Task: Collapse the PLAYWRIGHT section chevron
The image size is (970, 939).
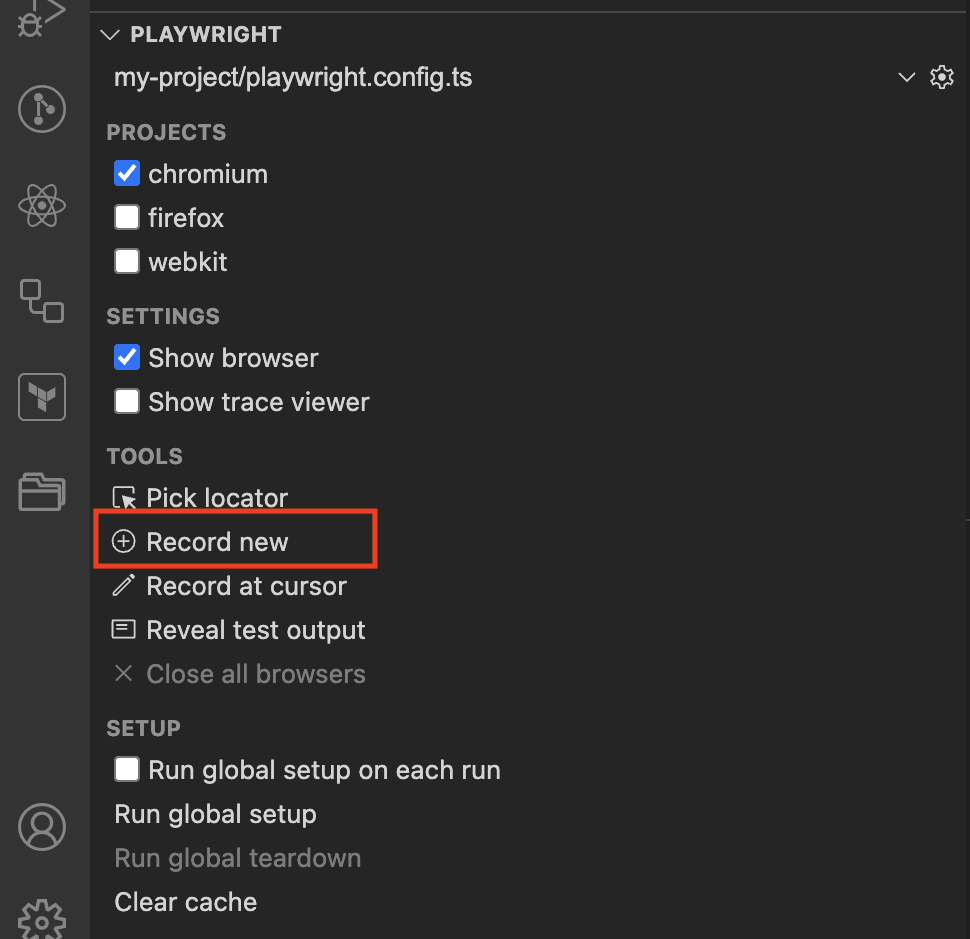Action: coord(109,35)
